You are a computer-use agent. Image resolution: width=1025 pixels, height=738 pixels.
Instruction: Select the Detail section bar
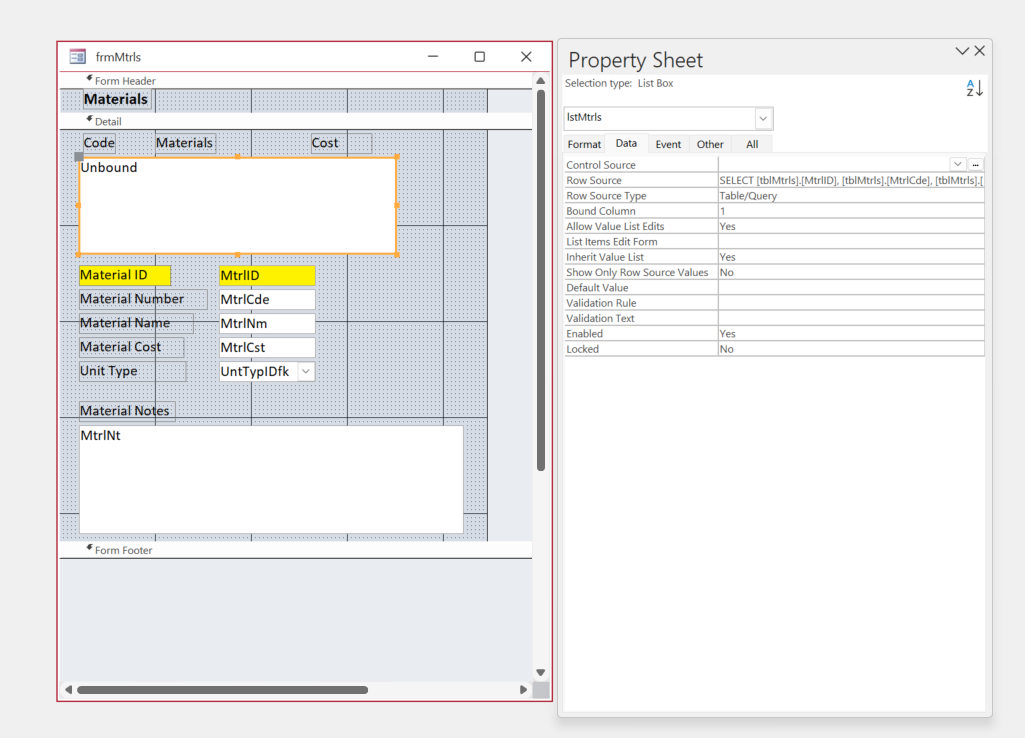point(296,122)
